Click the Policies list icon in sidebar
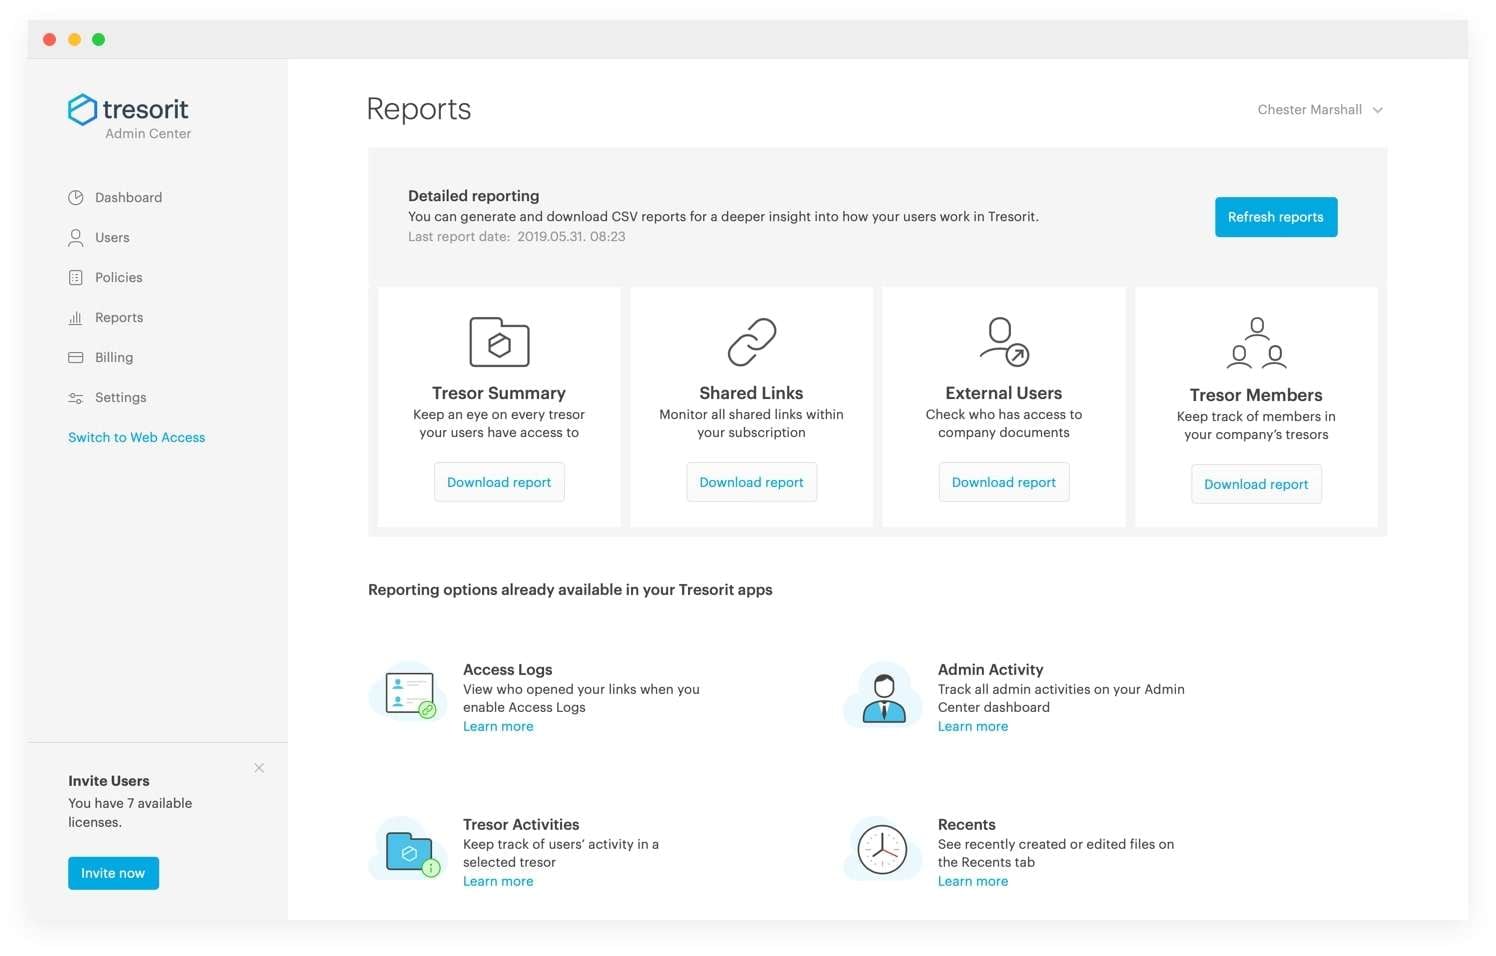 click(x=75, y=278)
